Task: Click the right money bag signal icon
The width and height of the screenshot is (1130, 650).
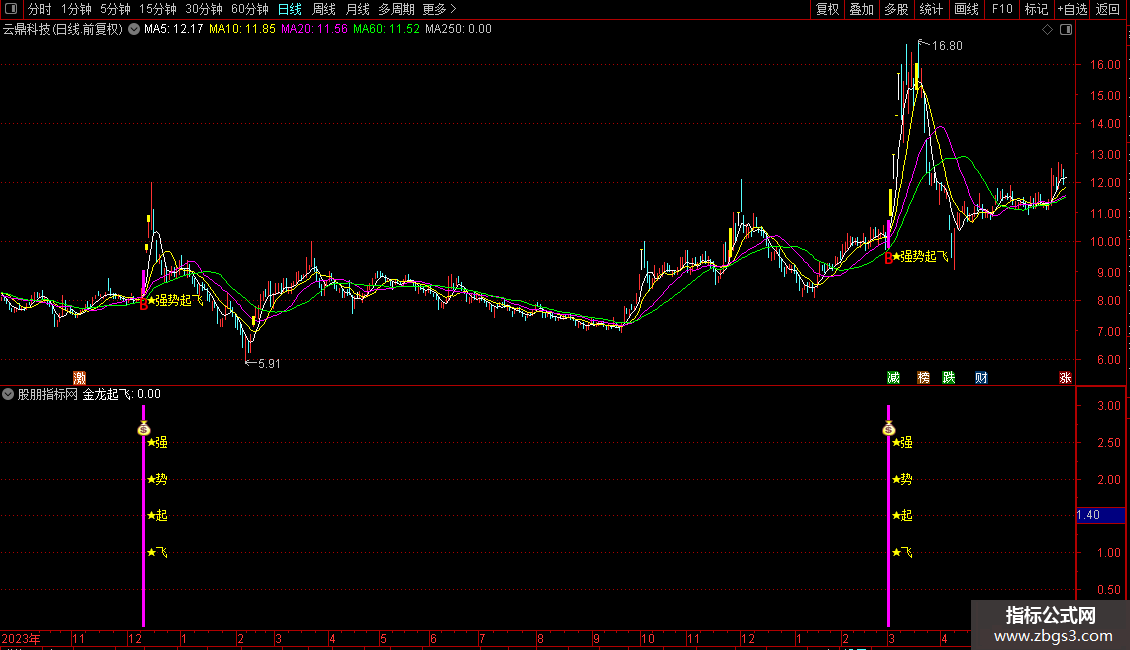Action: point(889,429)
